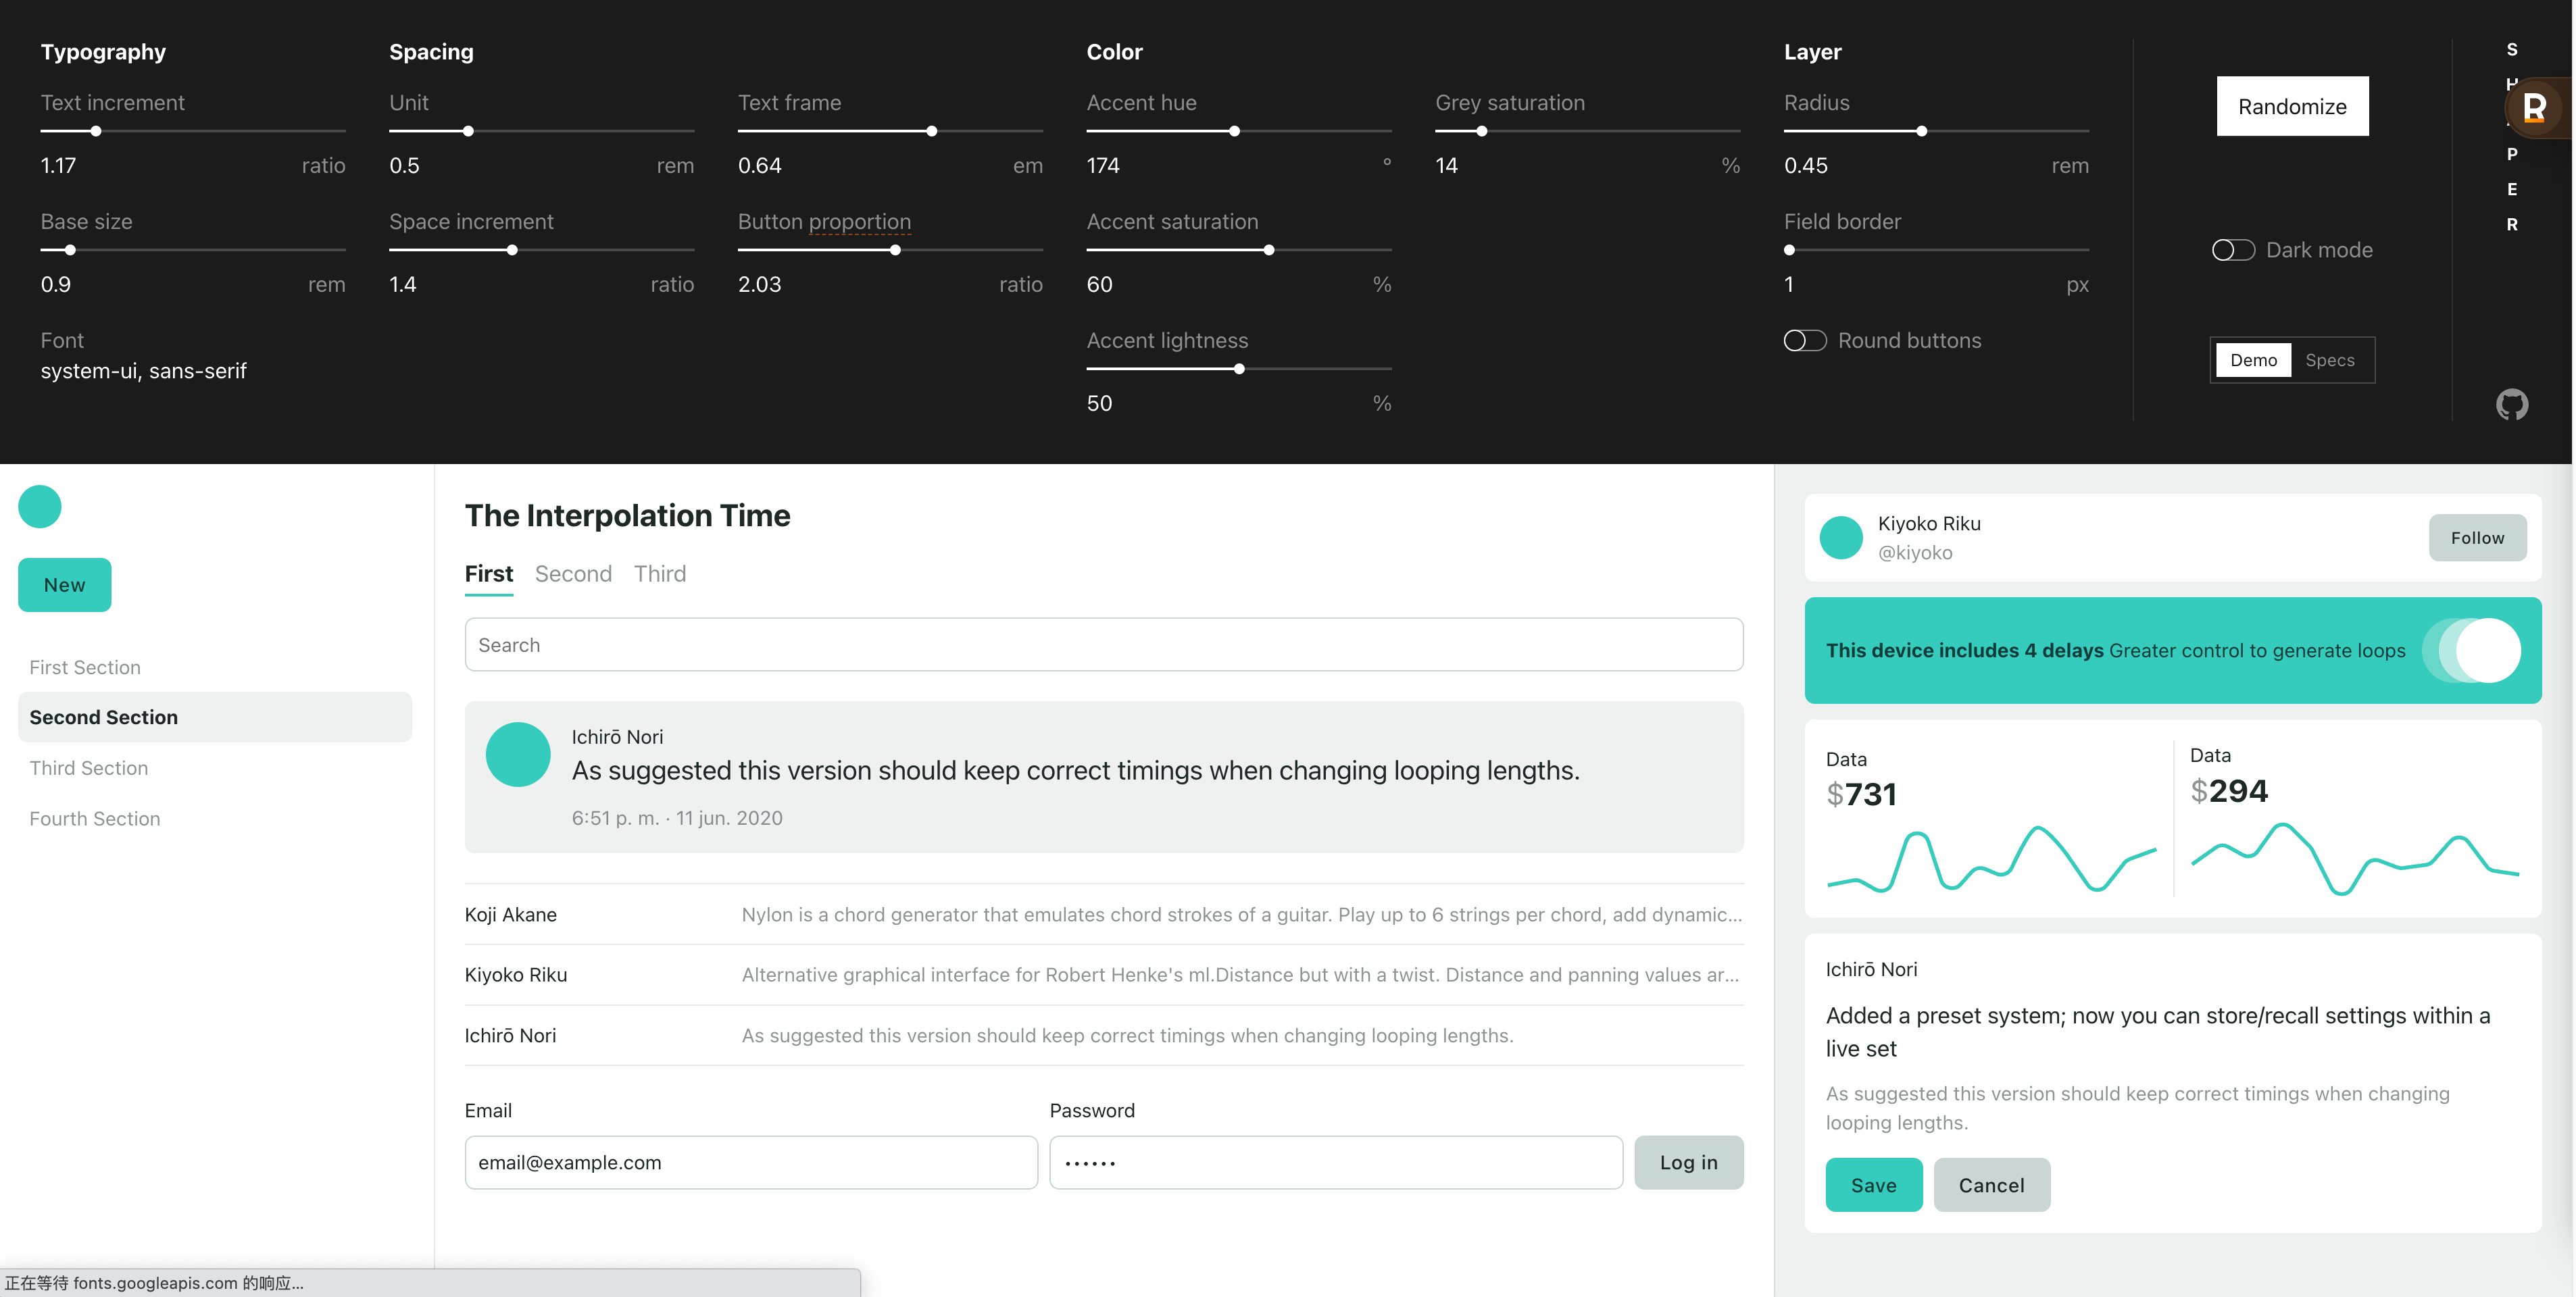Select Third Section in sidebar

[x=89, y=768]
